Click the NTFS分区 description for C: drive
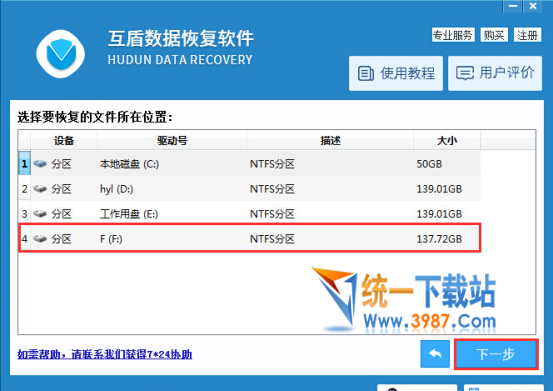The width and height of the screenshot is (553, 391). [x=272, y=164]
